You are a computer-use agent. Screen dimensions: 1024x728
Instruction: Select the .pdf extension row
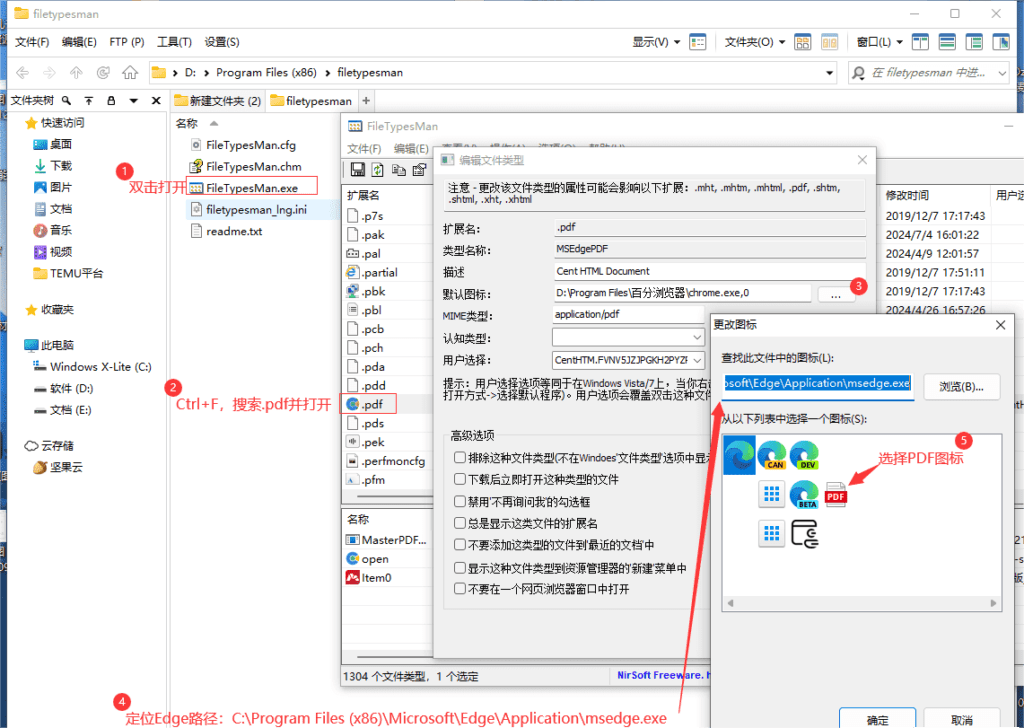(x=371, y=404)
